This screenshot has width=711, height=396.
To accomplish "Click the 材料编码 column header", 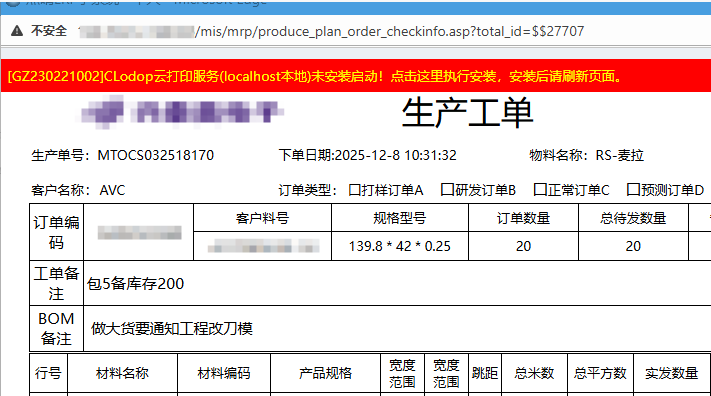I will [224, 373].
